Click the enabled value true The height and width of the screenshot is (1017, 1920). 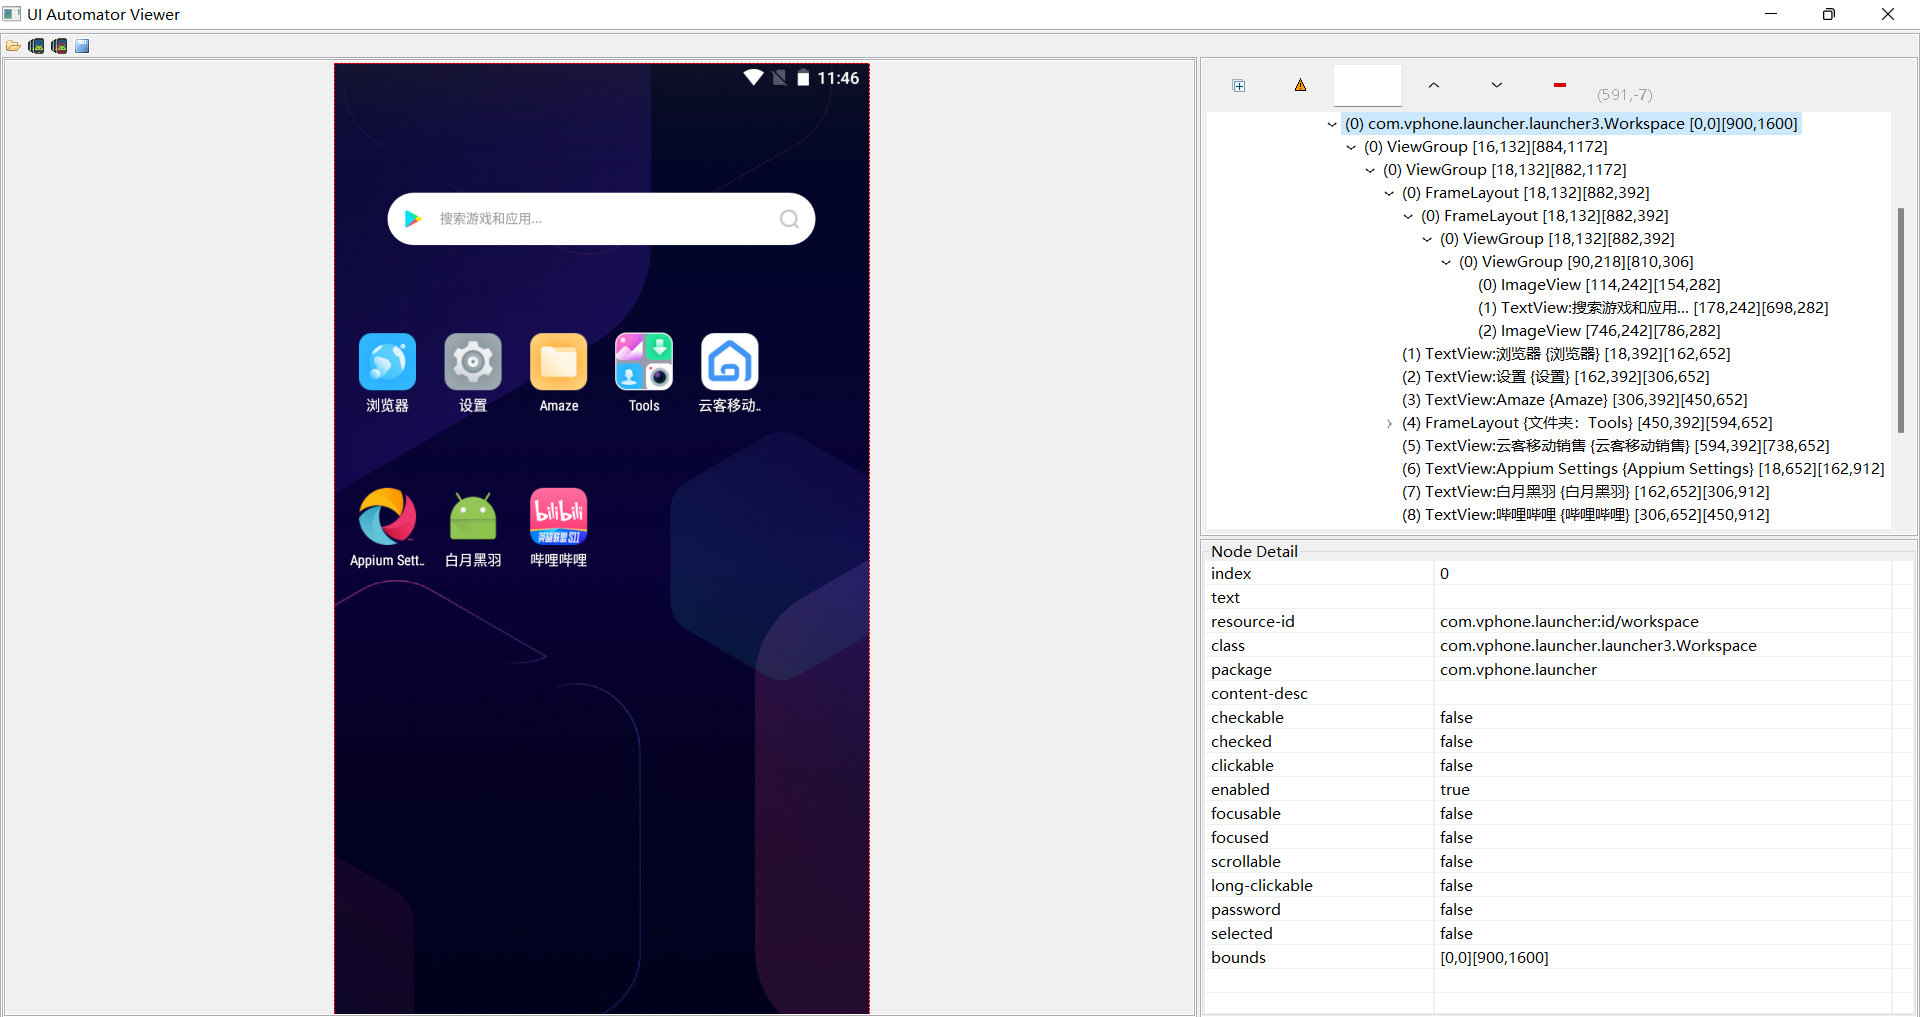[1455, 790]
